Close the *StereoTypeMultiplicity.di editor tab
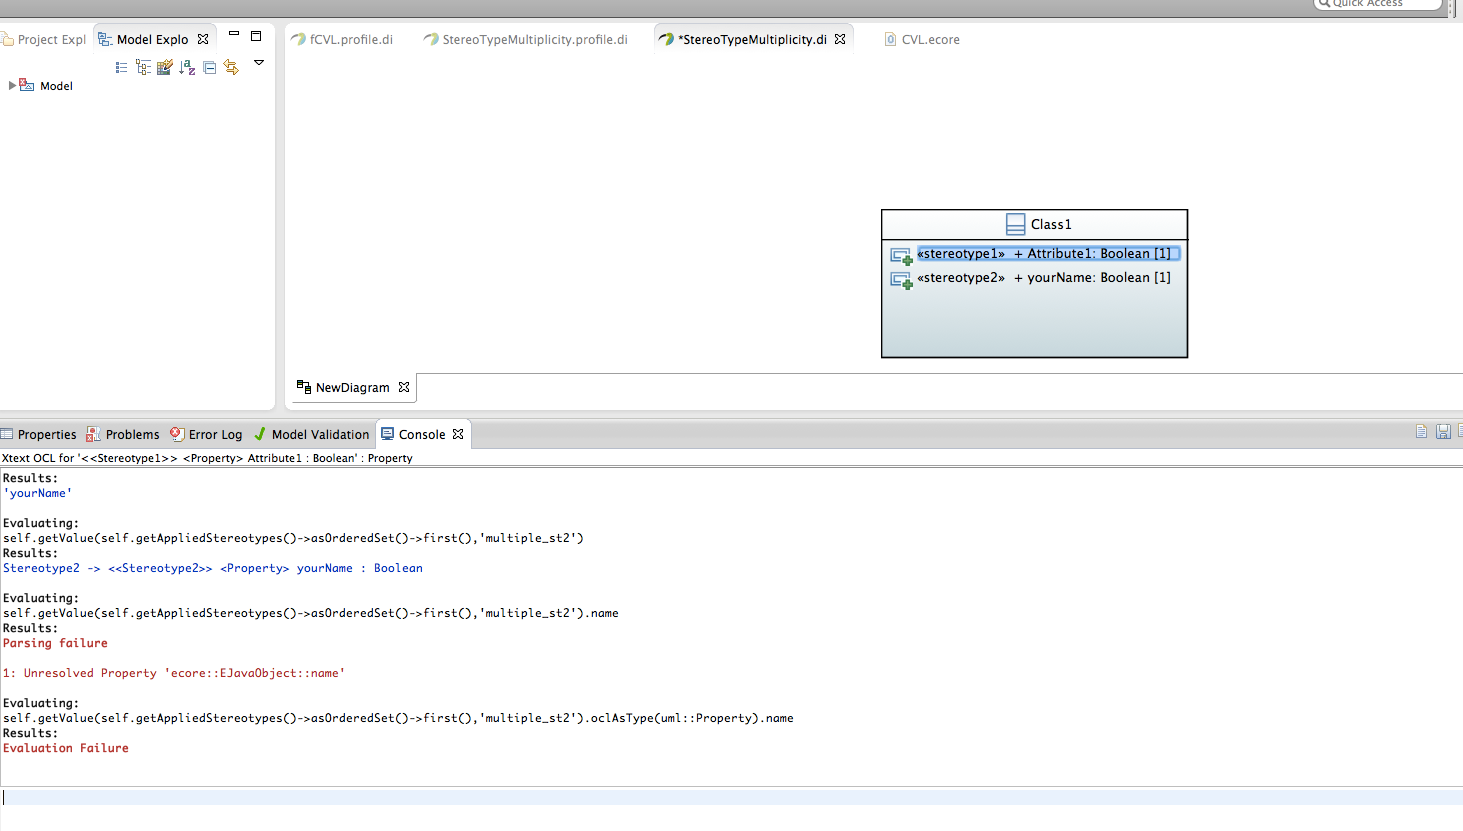 (840, 39)
